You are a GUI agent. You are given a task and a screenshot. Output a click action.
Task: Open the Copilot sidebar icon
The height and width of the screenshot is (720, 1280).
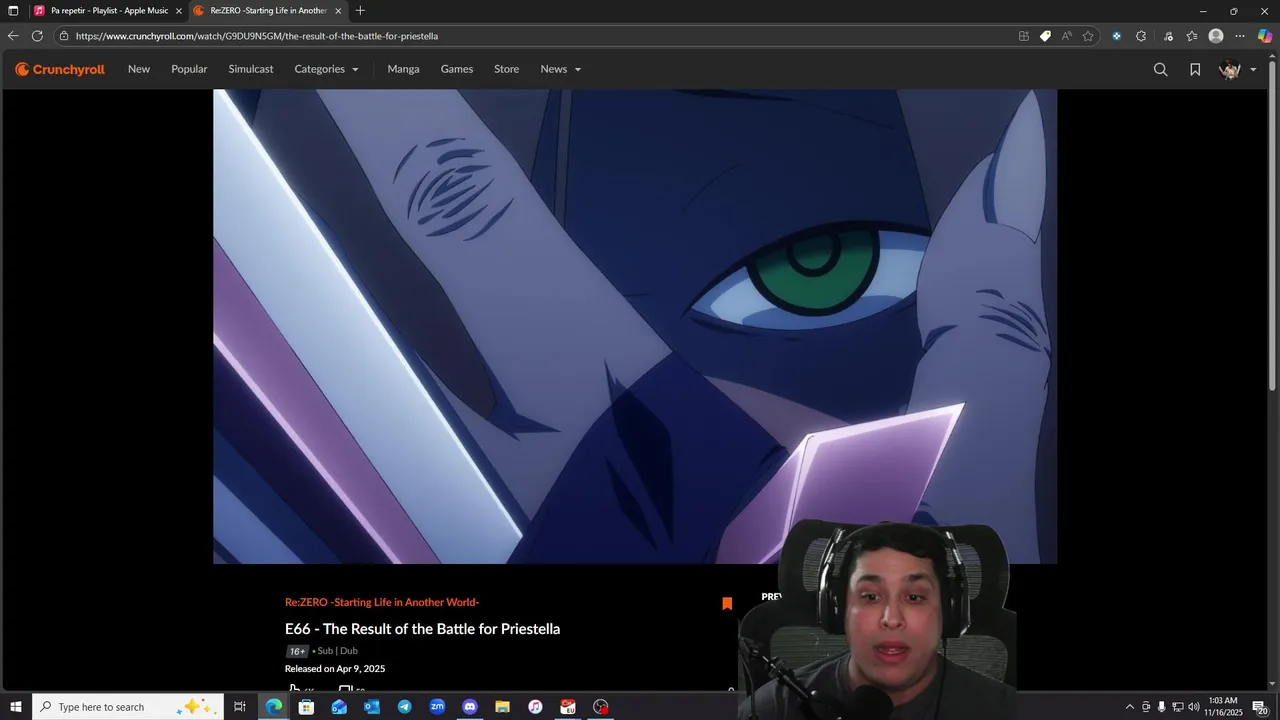pos(1265,36)
